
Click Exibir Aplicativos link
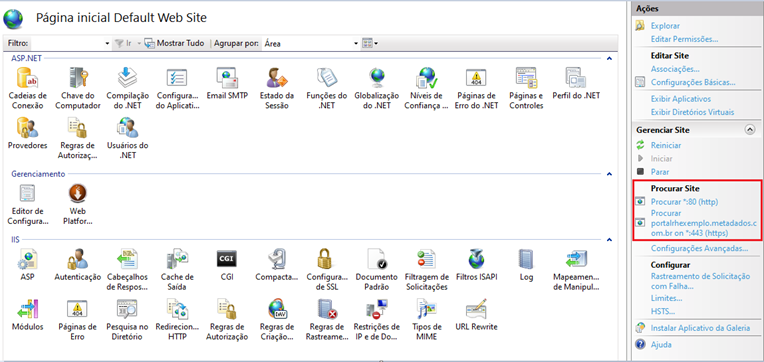click(681, 99)
